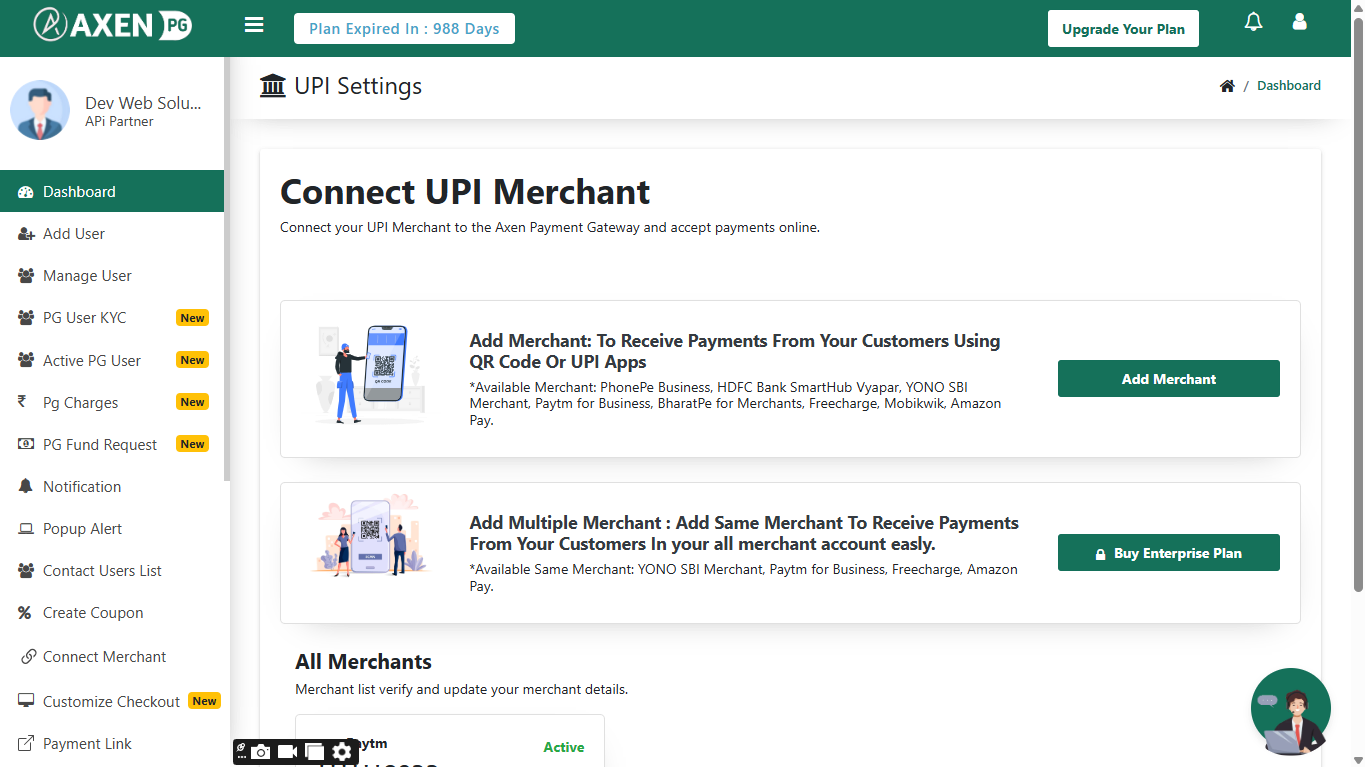Start screen recording with video camera icon
Screen dimensions: 1365x767
pos(288,752)
